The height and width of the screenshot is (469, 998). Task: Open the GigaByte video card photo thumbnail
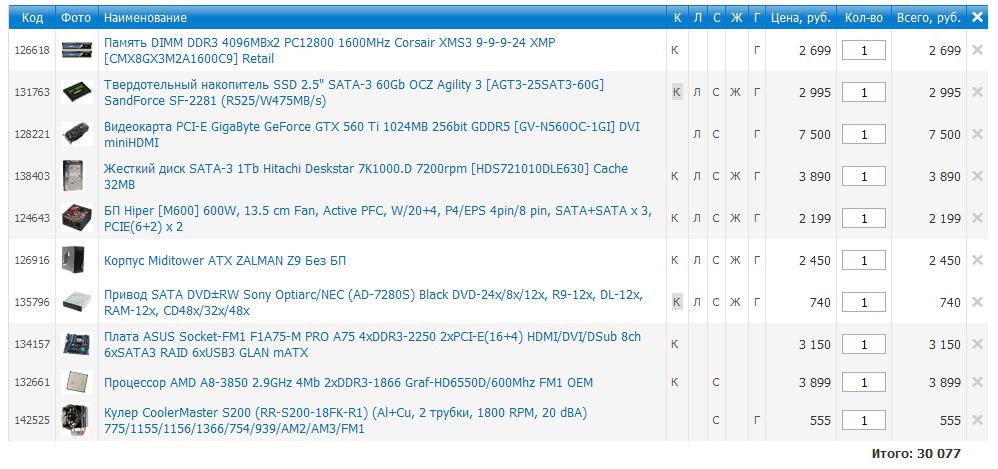[76, 134]
